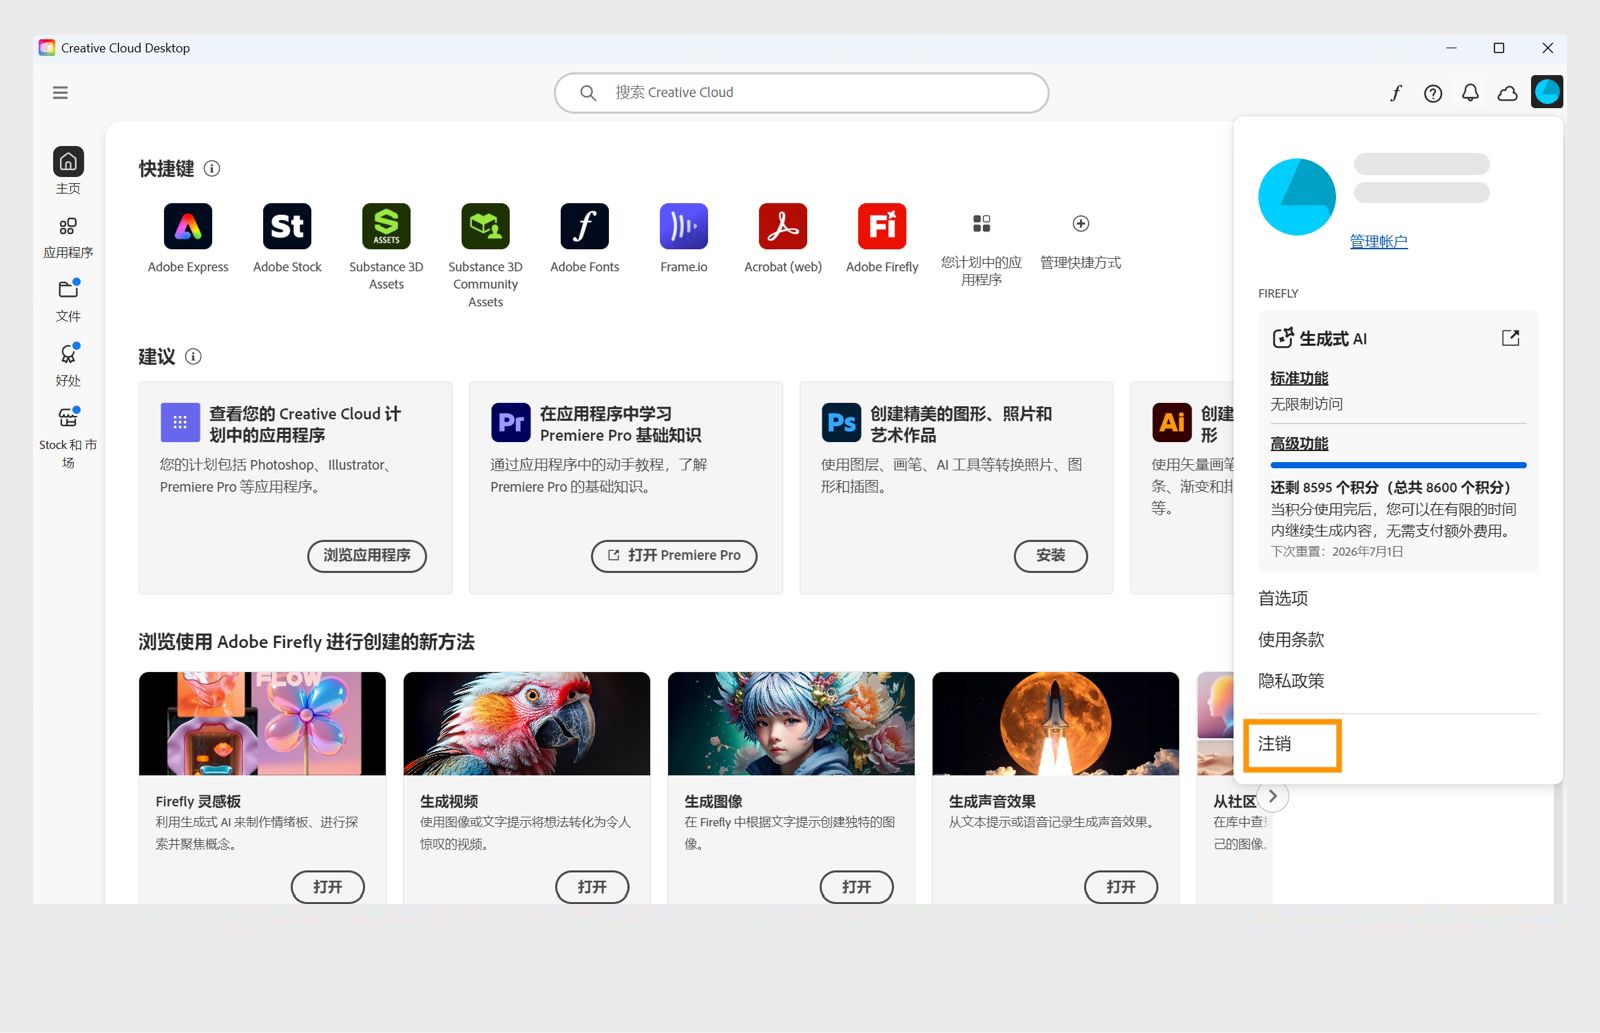This screenshot has width=1600, height=1033.
Task: Click the Creative Cloud window title icon
Action: tap(47, 47)
